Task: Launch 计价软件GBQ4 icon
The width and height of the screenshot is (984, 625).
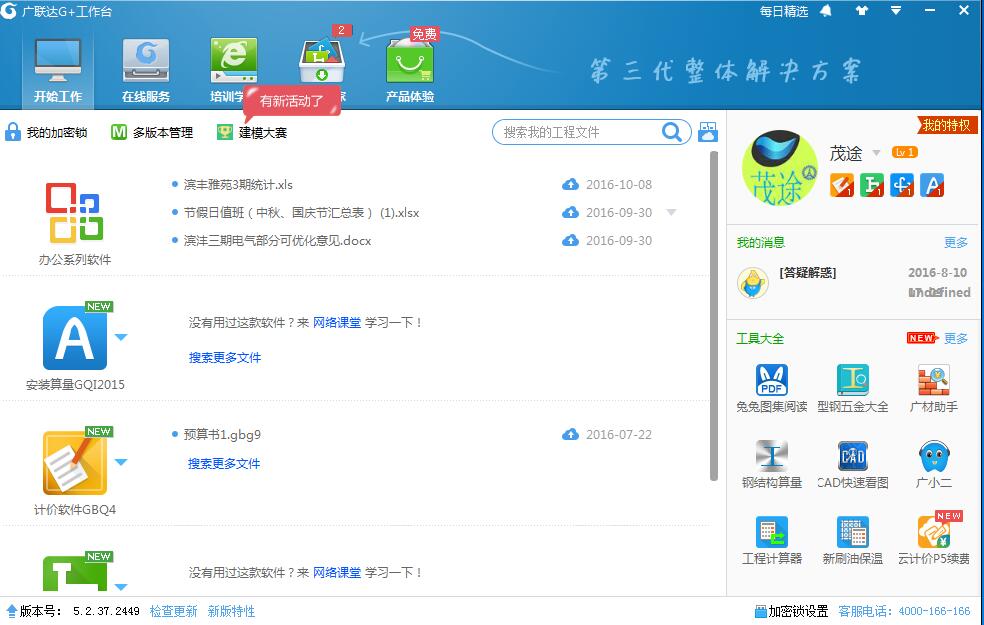Action: [75, 463]
